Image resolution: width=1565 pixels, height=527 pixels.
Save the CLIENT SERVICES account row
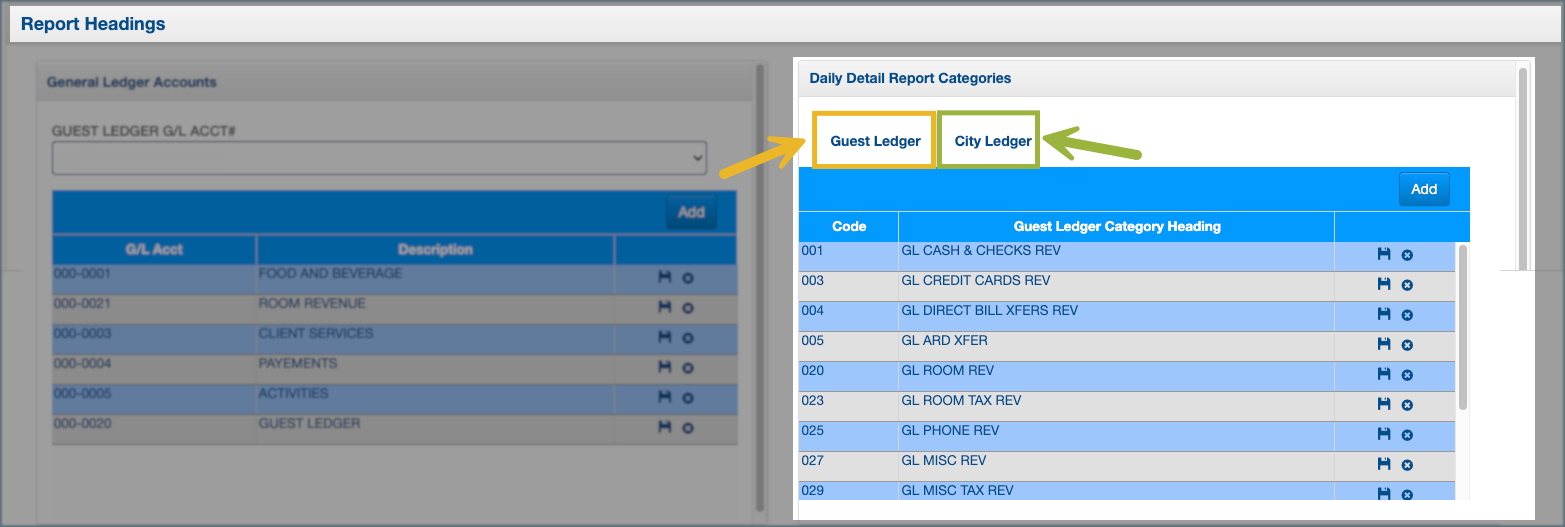664,338
